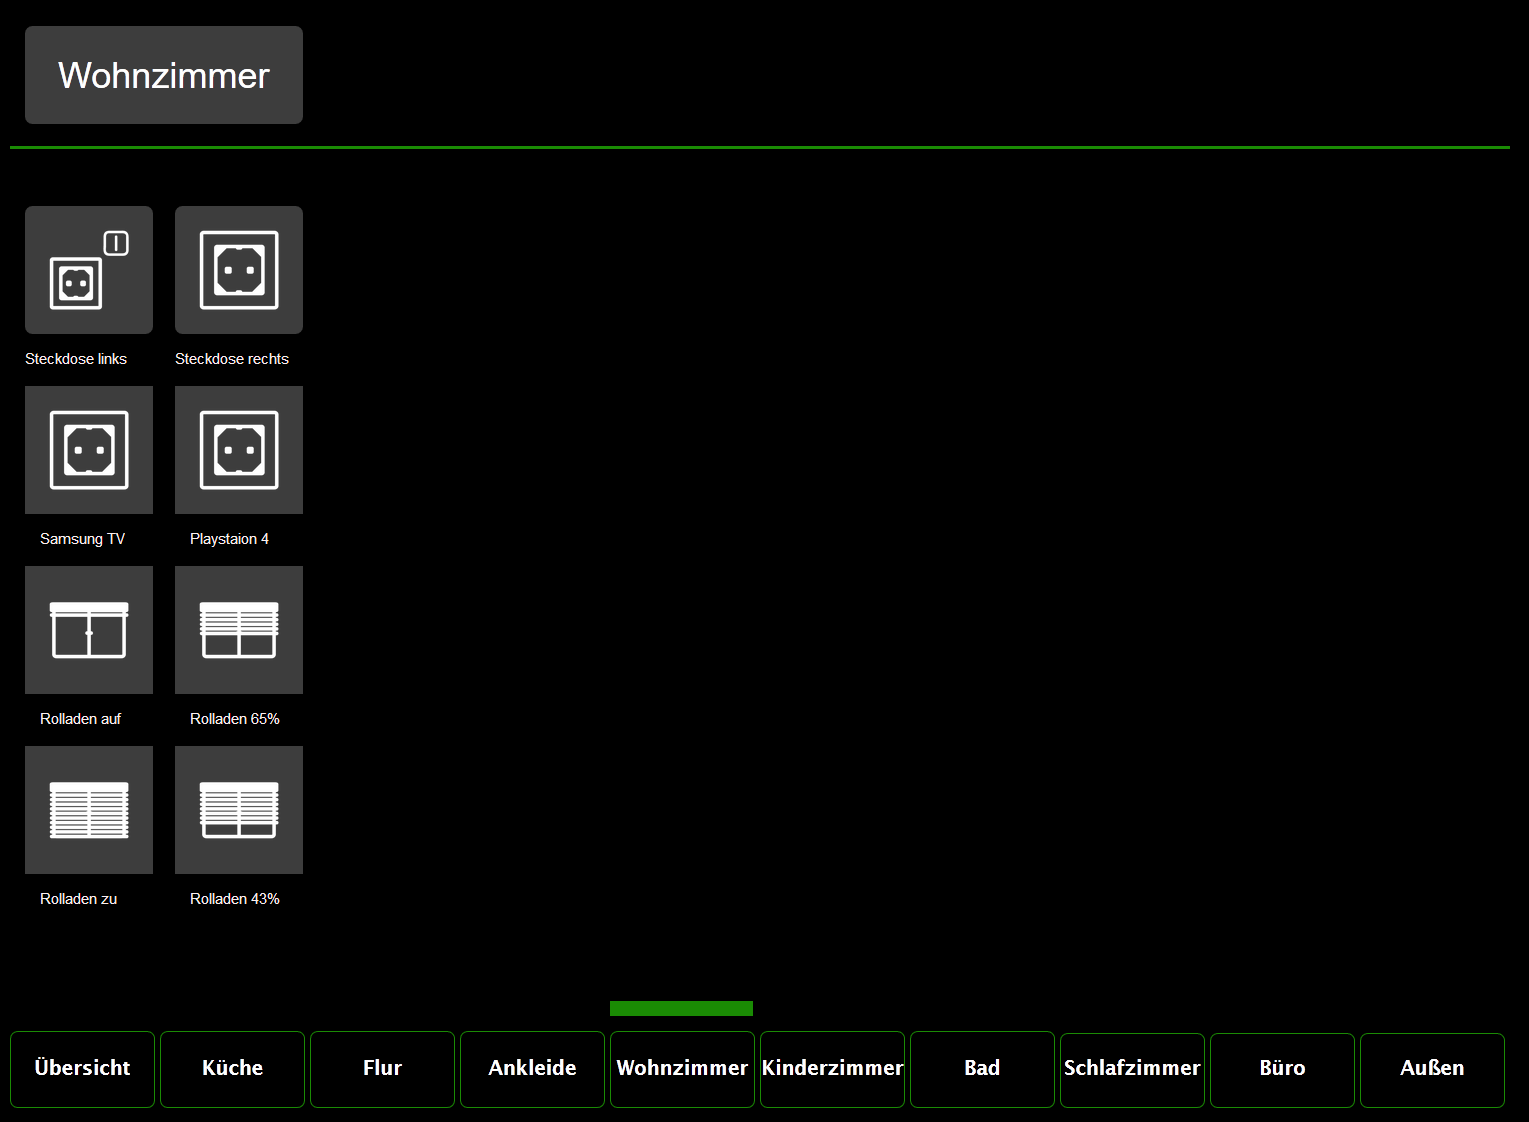The image size is (1529, 1122).
Task: Select the Ankleide room tab
Action: coord(532,1069)
